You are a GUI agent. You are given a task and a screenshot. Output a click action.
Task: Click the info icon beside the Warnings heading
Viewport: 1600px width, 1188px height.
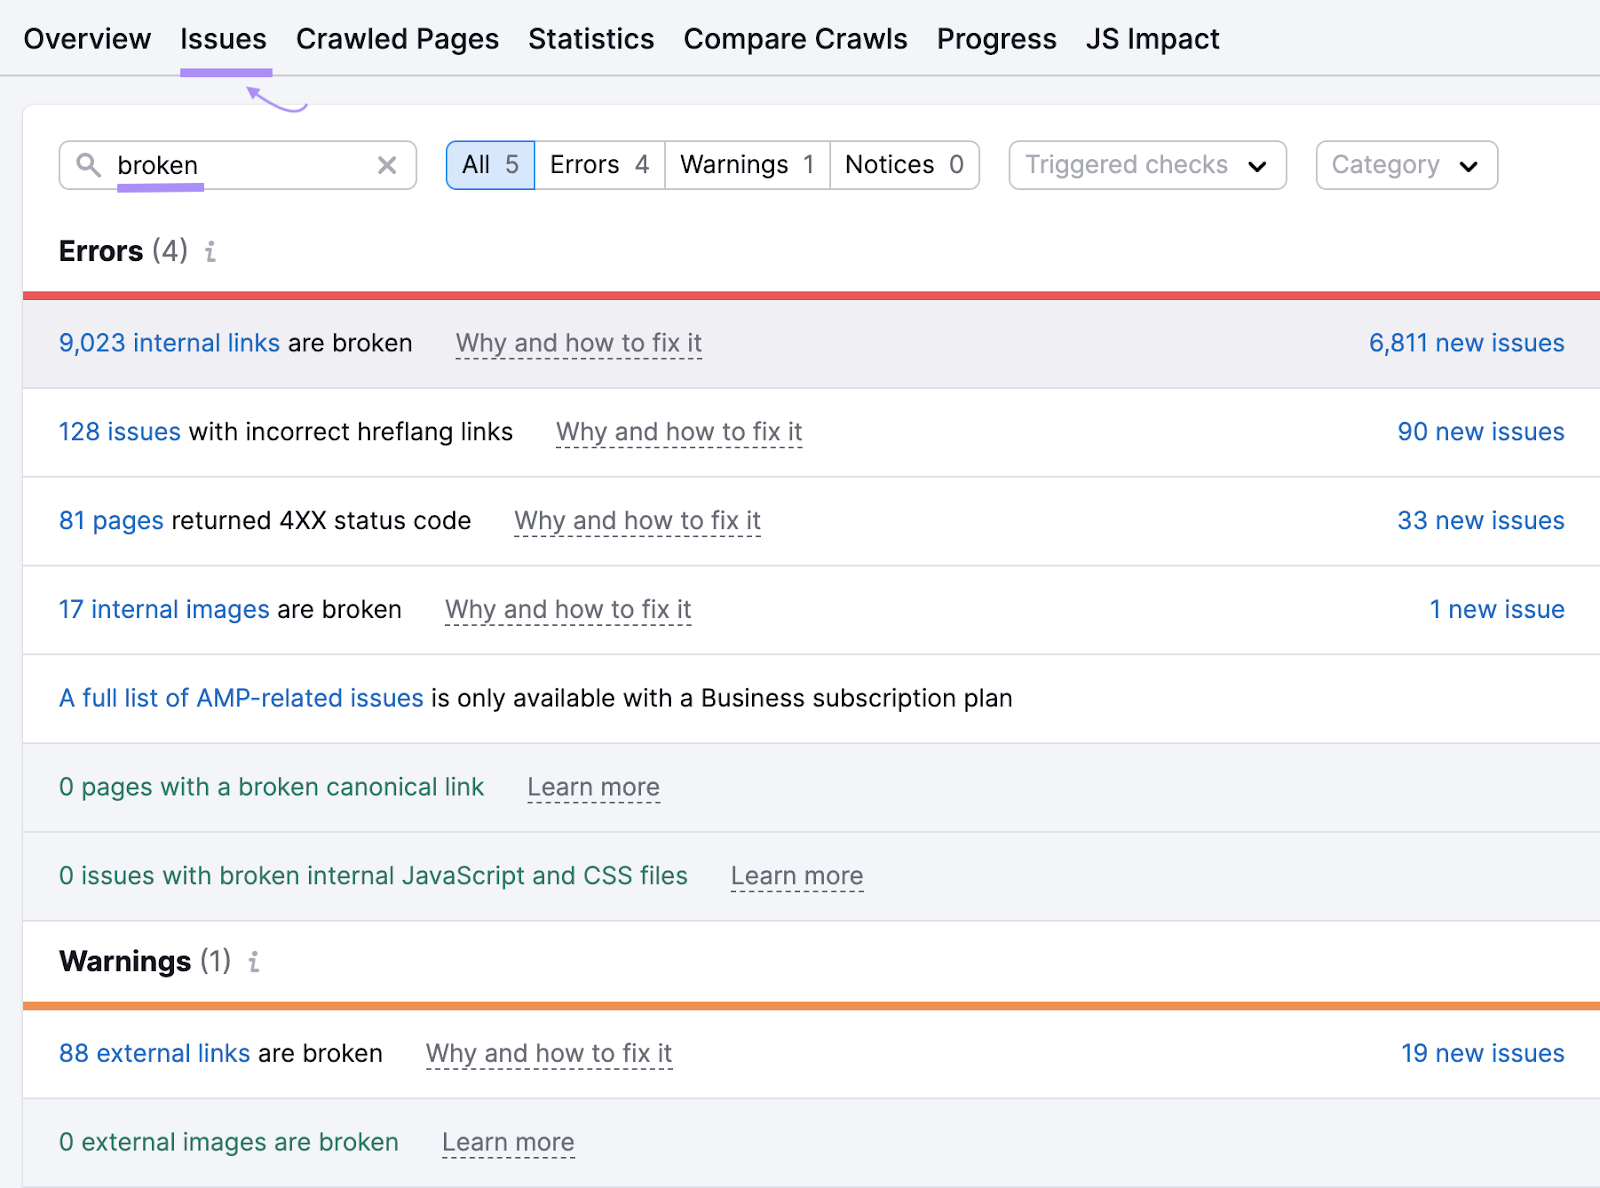click(x=254, y=962)
